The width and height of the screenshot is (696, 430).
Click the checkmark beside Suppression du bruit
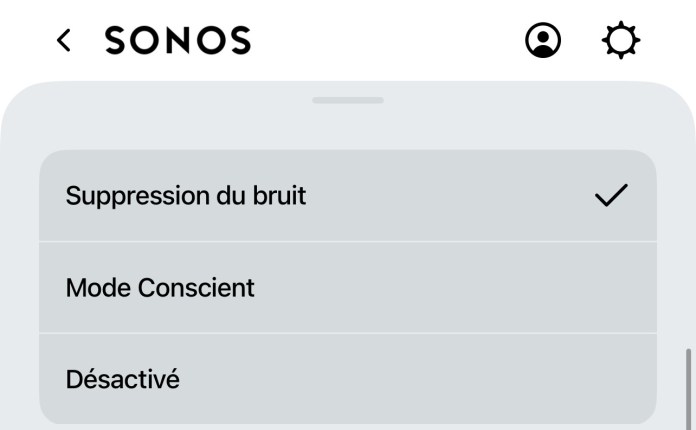[611, 195]
